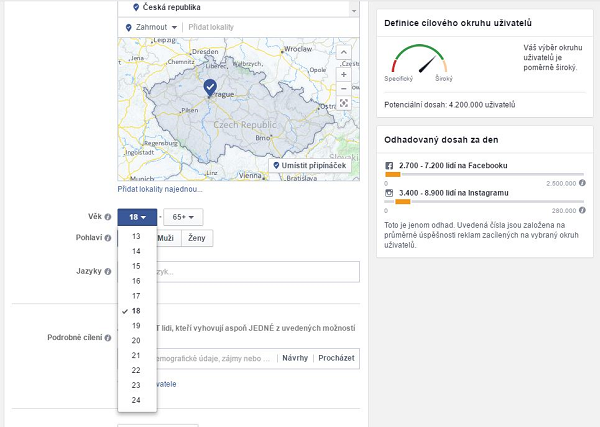Image resolution: width=600 pixels, height=427 pixels.
Task: Click the info icon next to Pohlaví
Action: (108, 238)
